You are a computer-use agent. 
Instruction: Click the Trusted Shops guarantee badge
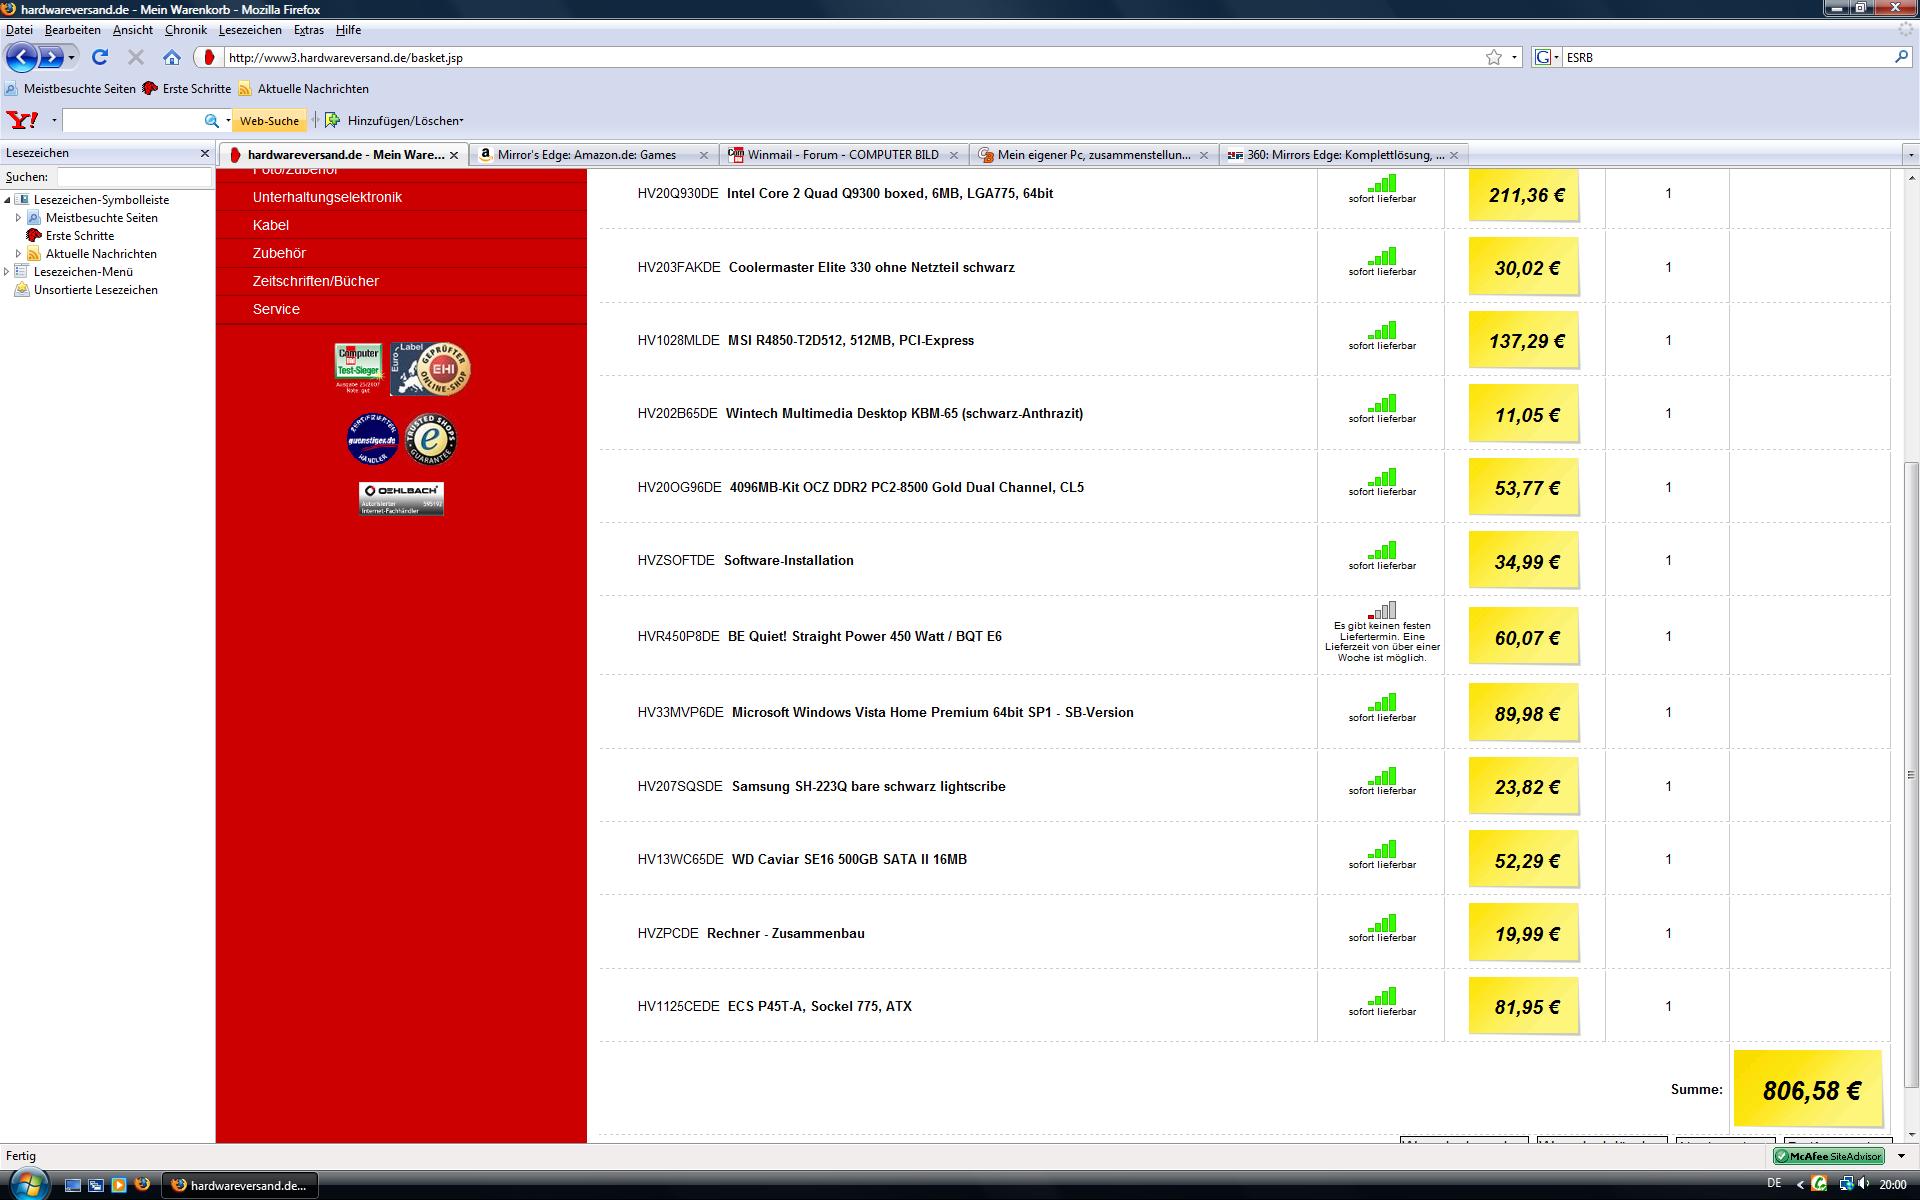pyautogui.click(x=431, y=439)
